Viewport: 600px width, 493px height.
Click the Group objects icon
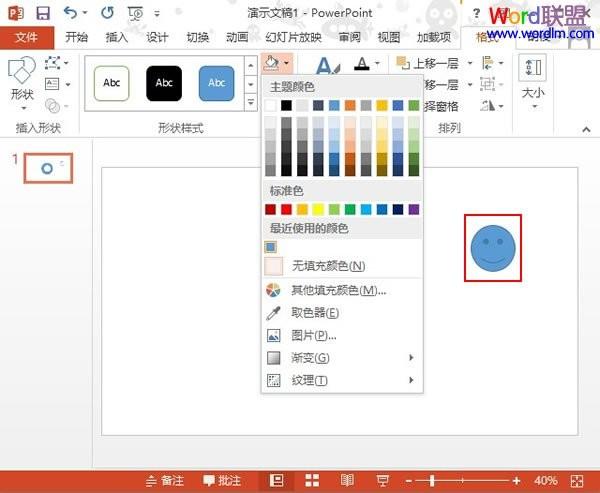click(x=487, y=84)
